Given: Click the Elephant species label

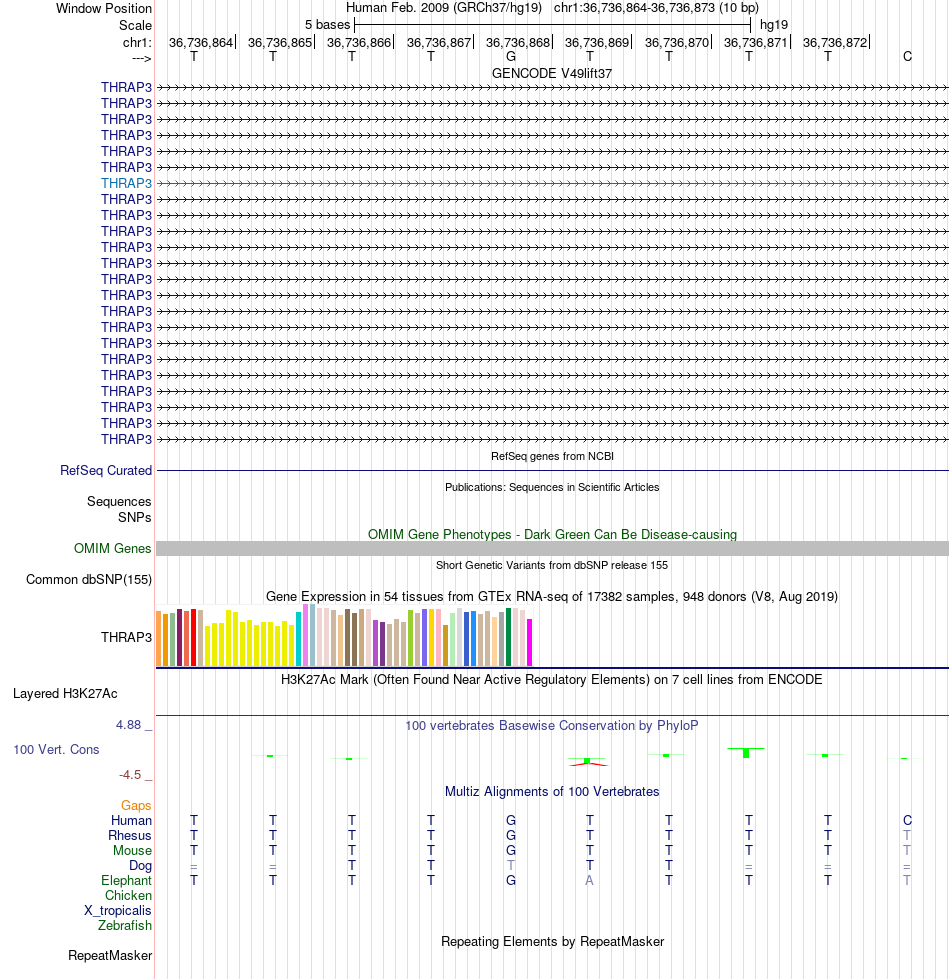Looking at the screenshot, I should point(126,880).
